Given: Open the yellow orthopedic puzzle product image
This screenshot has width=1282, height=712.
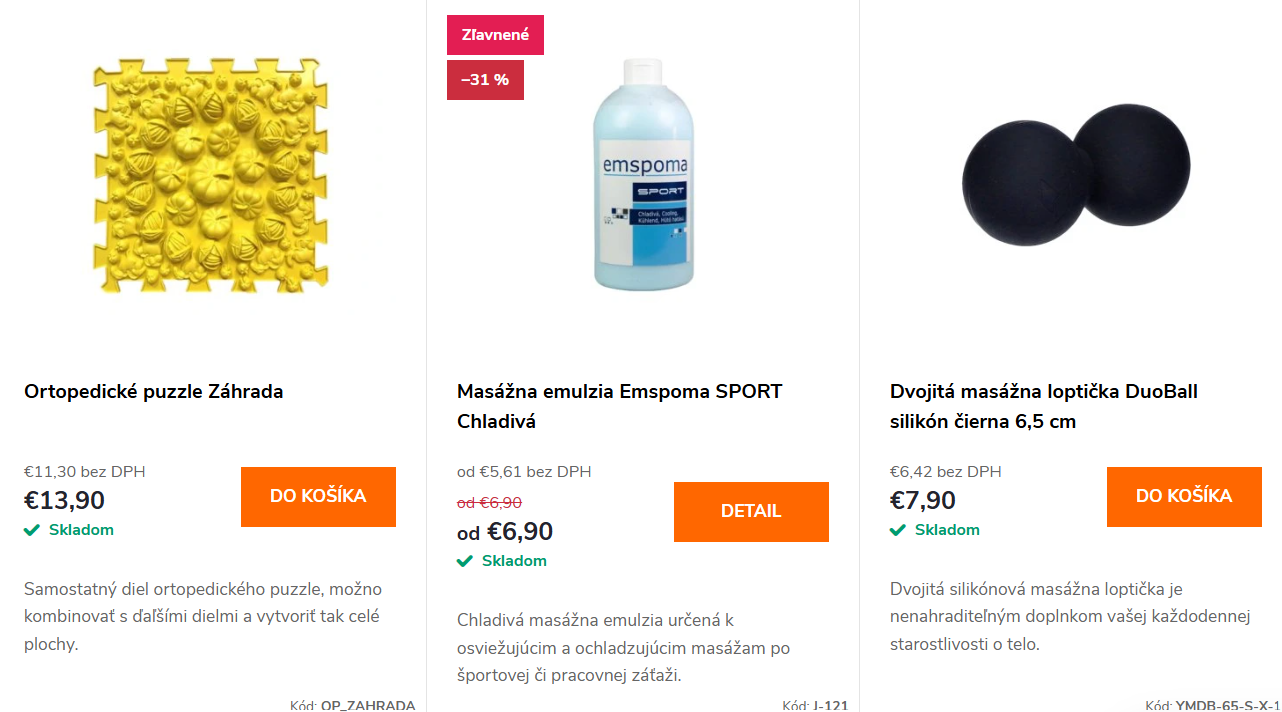Looking at the screenshot, I should tap(210, 175).
